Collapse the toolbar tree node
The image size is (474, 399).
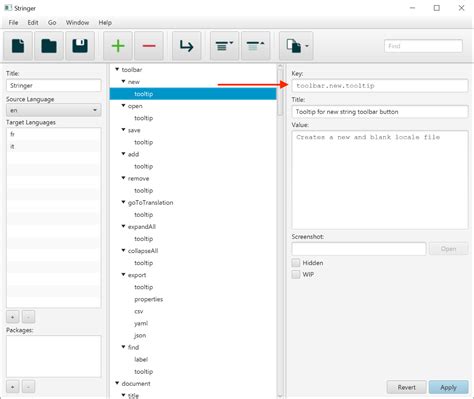tap(117, 69)
